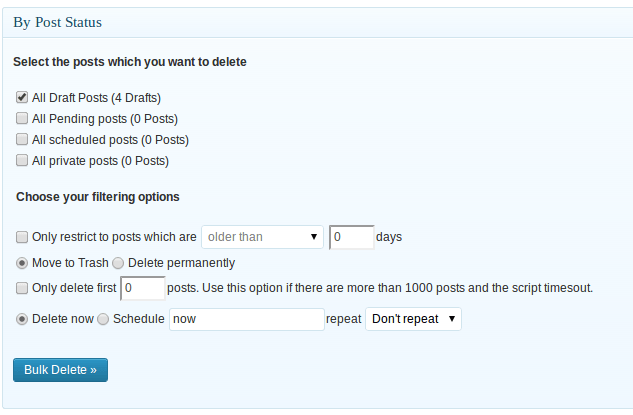Click the Bulk Delete button
Viewport: 633px width, 415px height.
tap(61, 370)
